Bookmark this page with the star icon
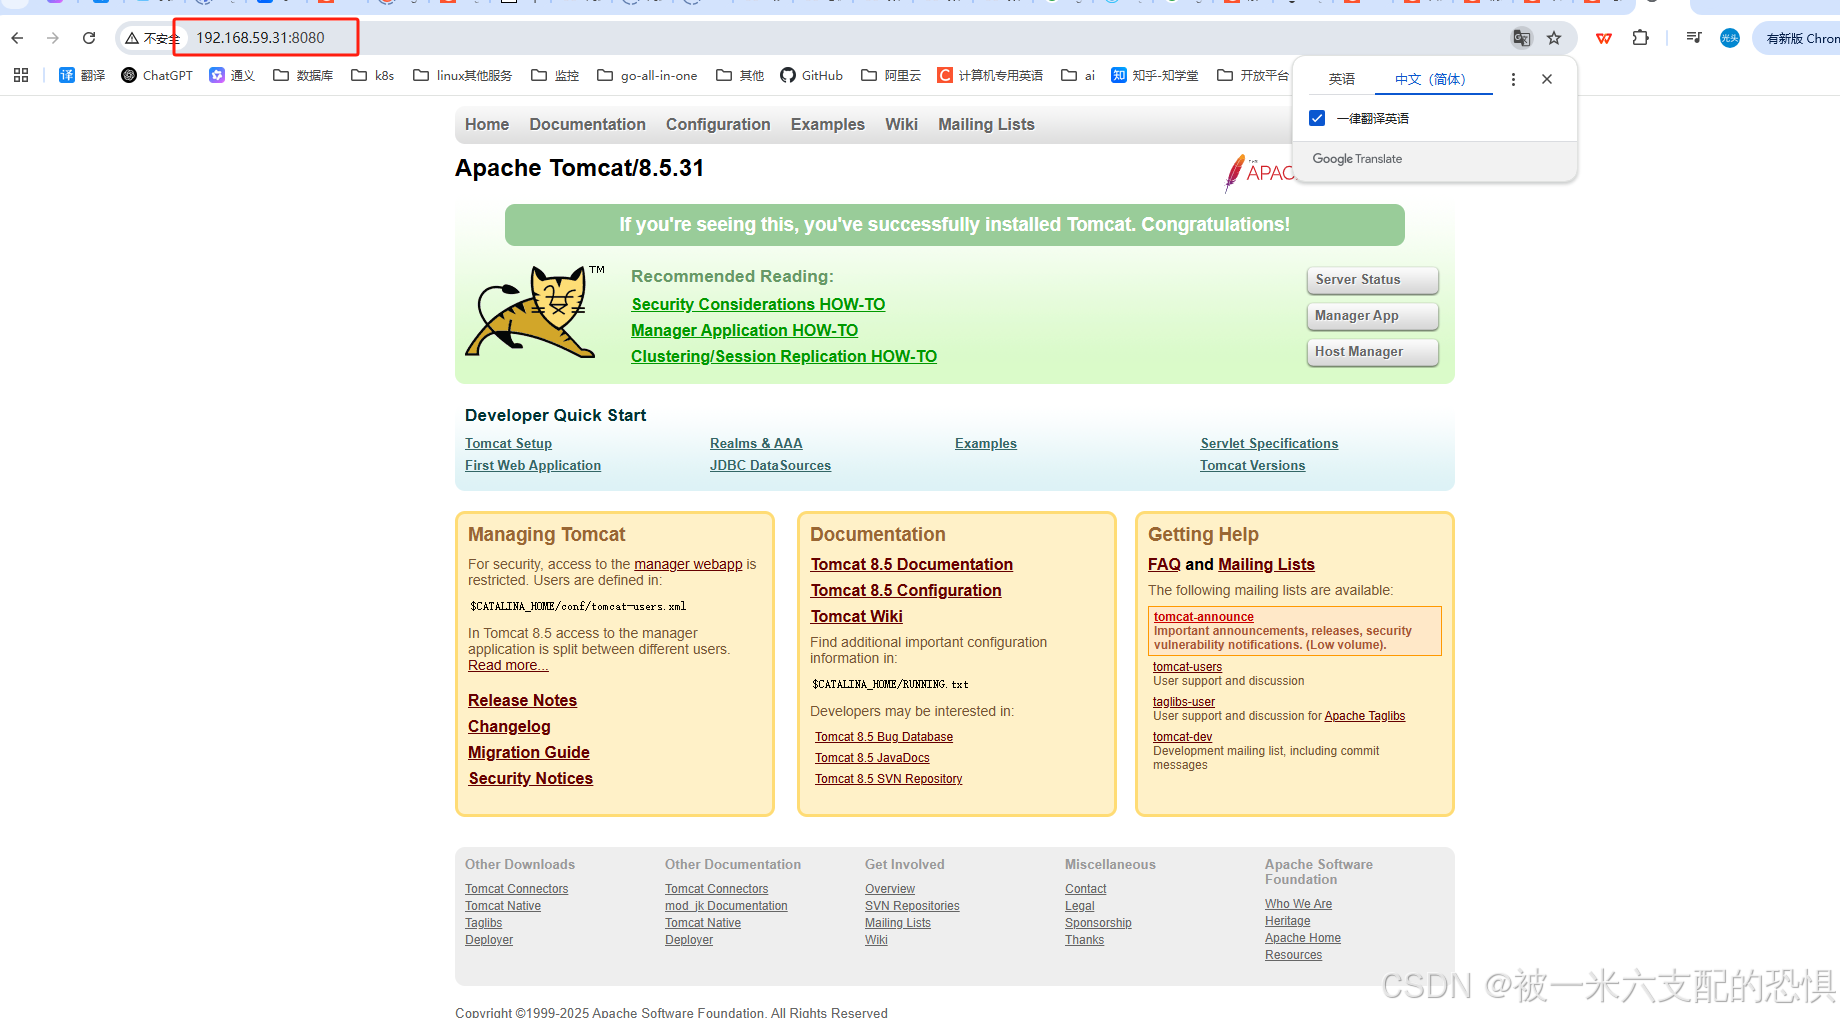This screenshot has width=1840, height=1018. click(1554, 38)
